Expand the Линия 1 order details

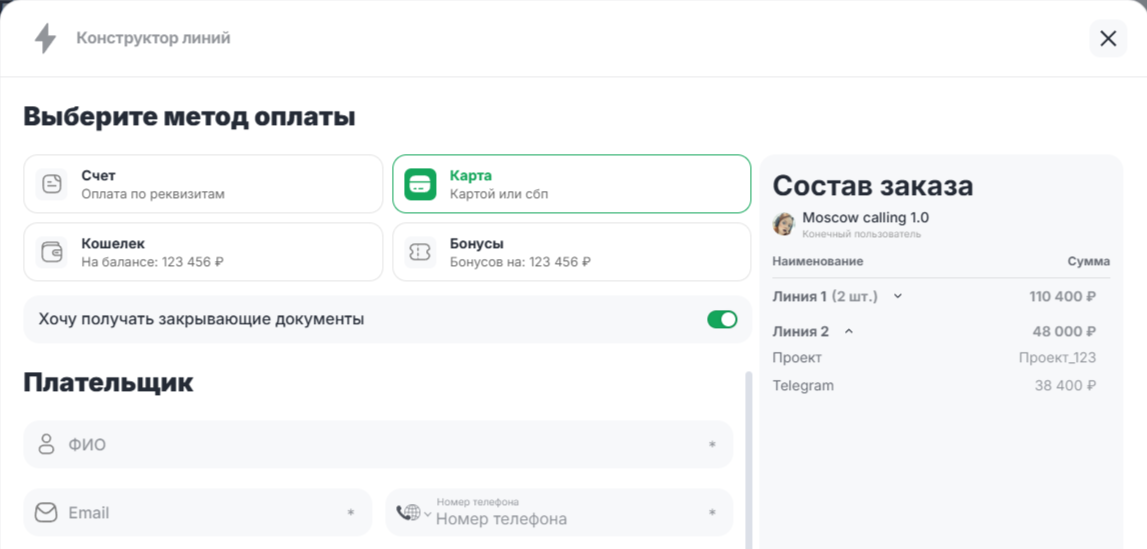pyautogui.click(x=897, y=296)
